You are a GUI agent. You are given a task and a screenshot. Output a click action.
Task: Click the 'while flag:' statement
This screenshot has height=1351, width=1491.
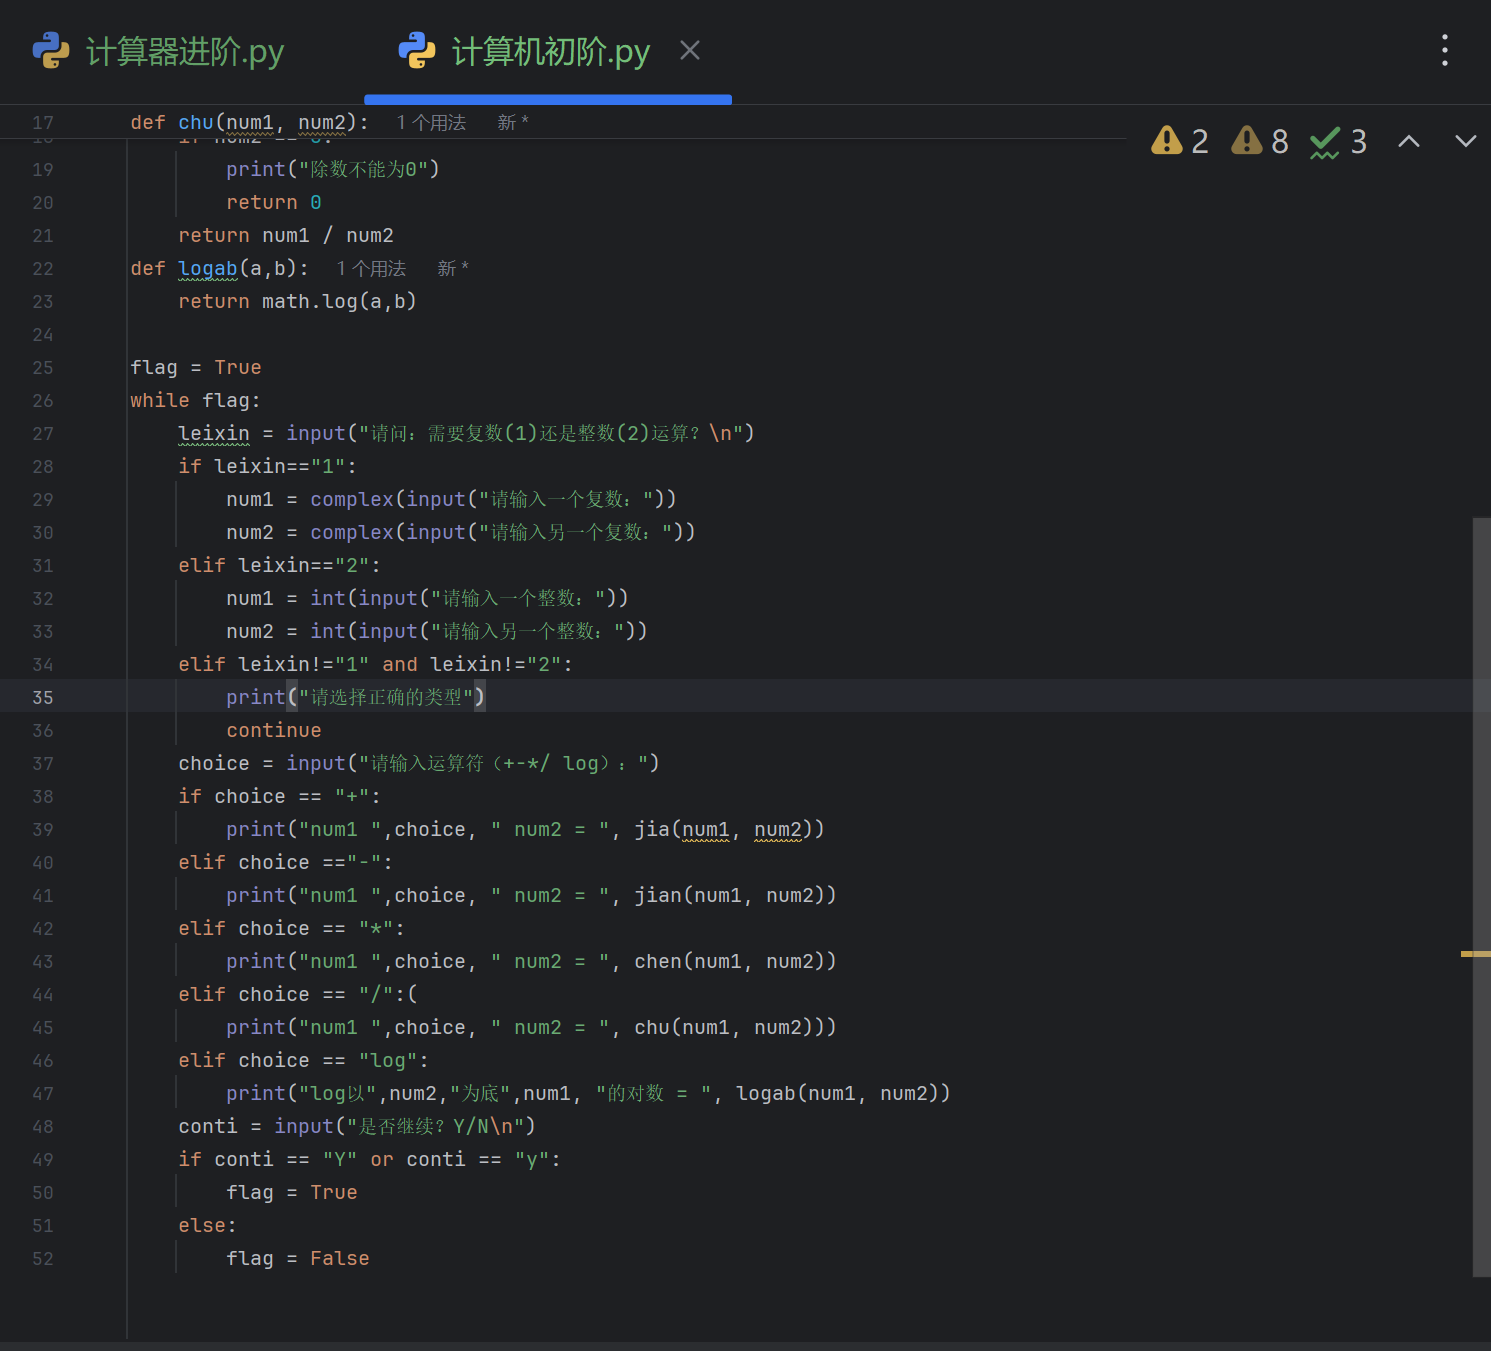pos(195,400)
